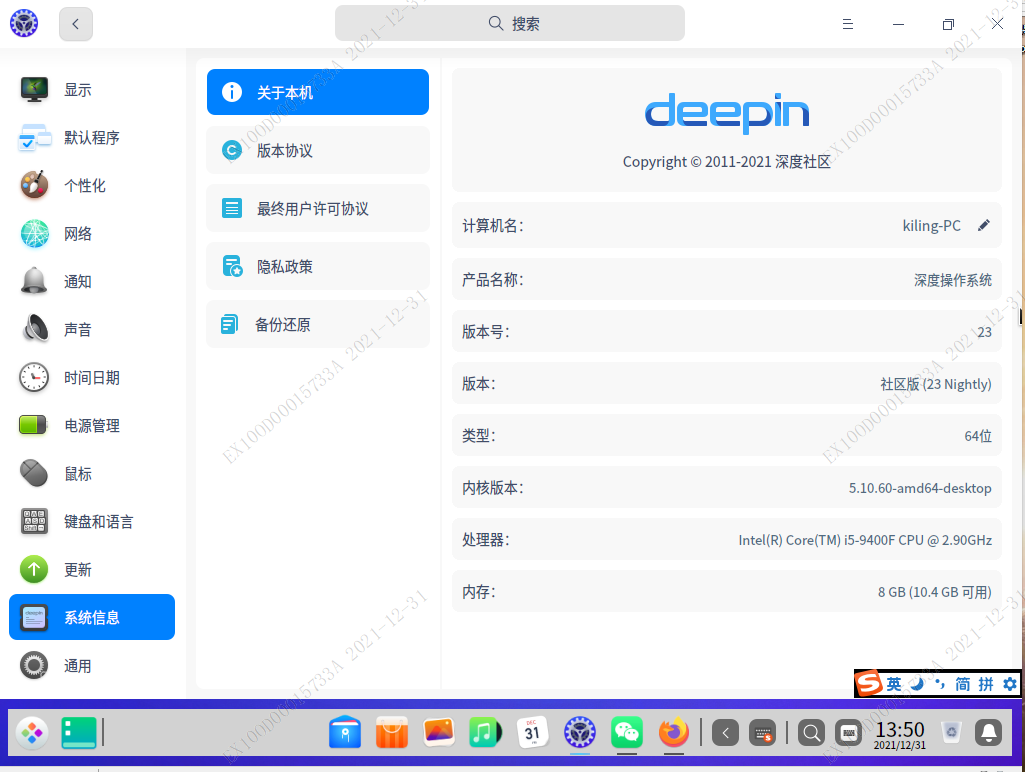Open 声音 (Sound) settings in the sidebar
This screenshot has width=1025, height=772.
pos(80,329)
